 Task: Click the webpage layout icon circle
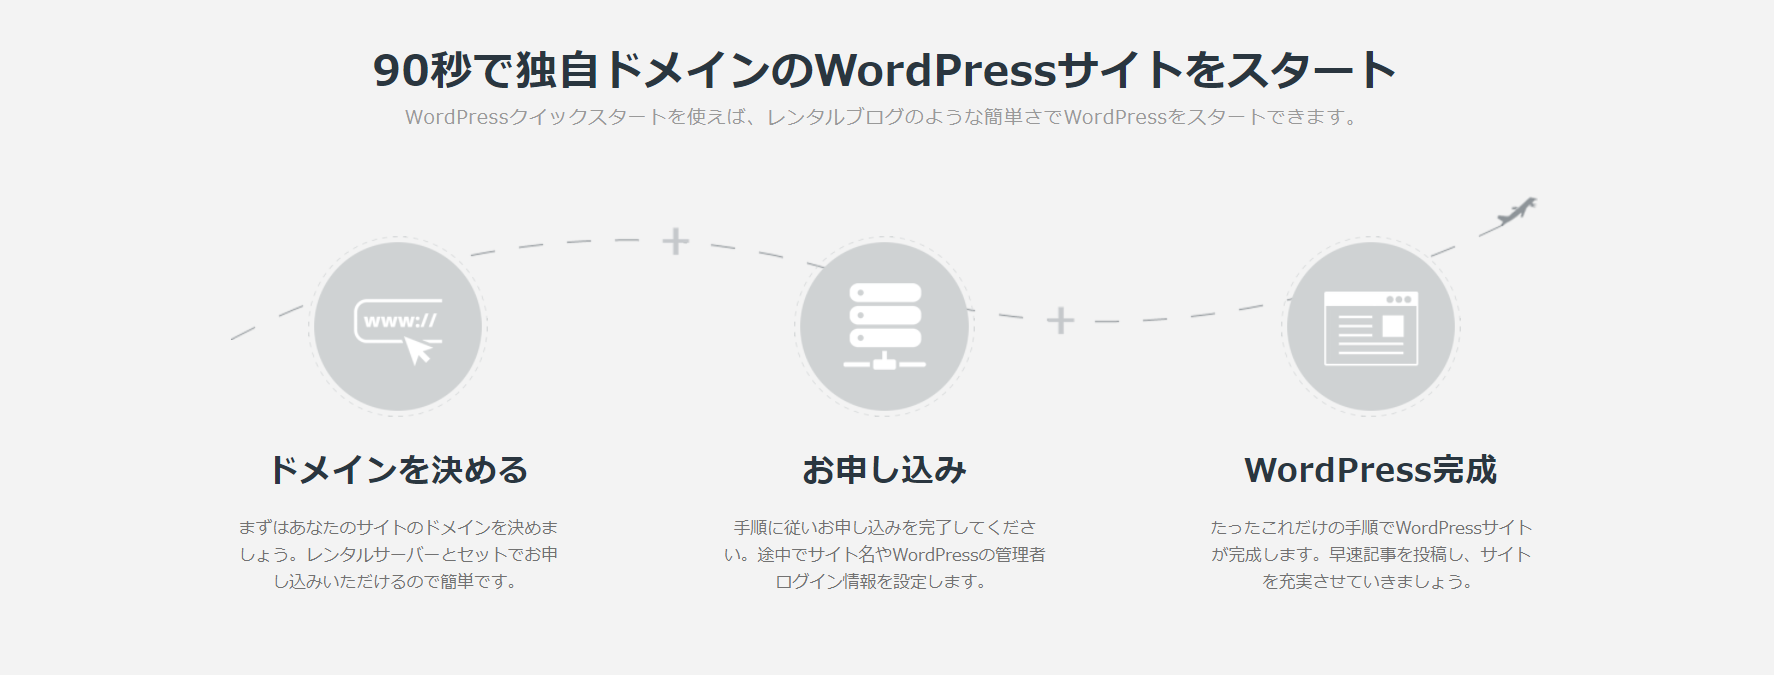1371,326
